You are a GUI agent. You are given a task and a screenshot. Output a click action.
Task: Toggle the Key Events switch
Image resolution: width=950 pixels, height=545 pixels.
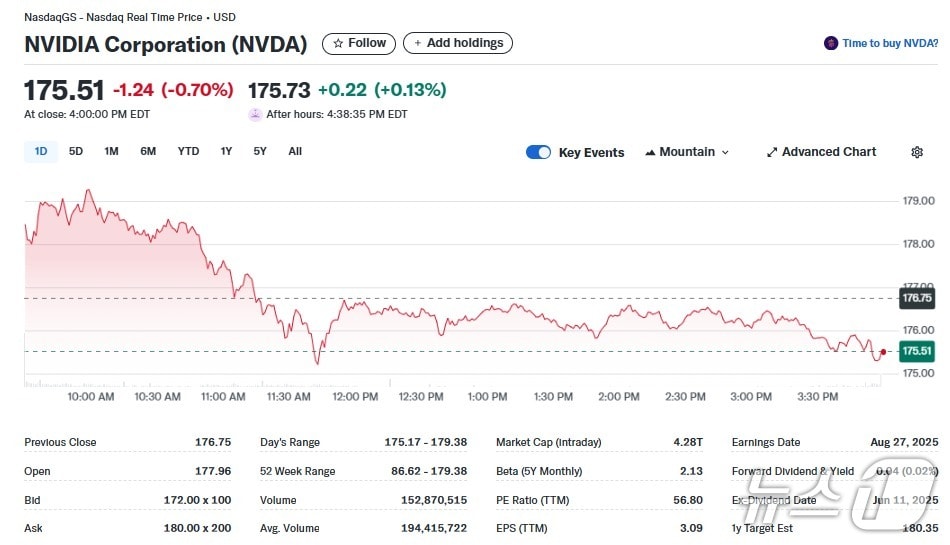(x=538, y=152)
